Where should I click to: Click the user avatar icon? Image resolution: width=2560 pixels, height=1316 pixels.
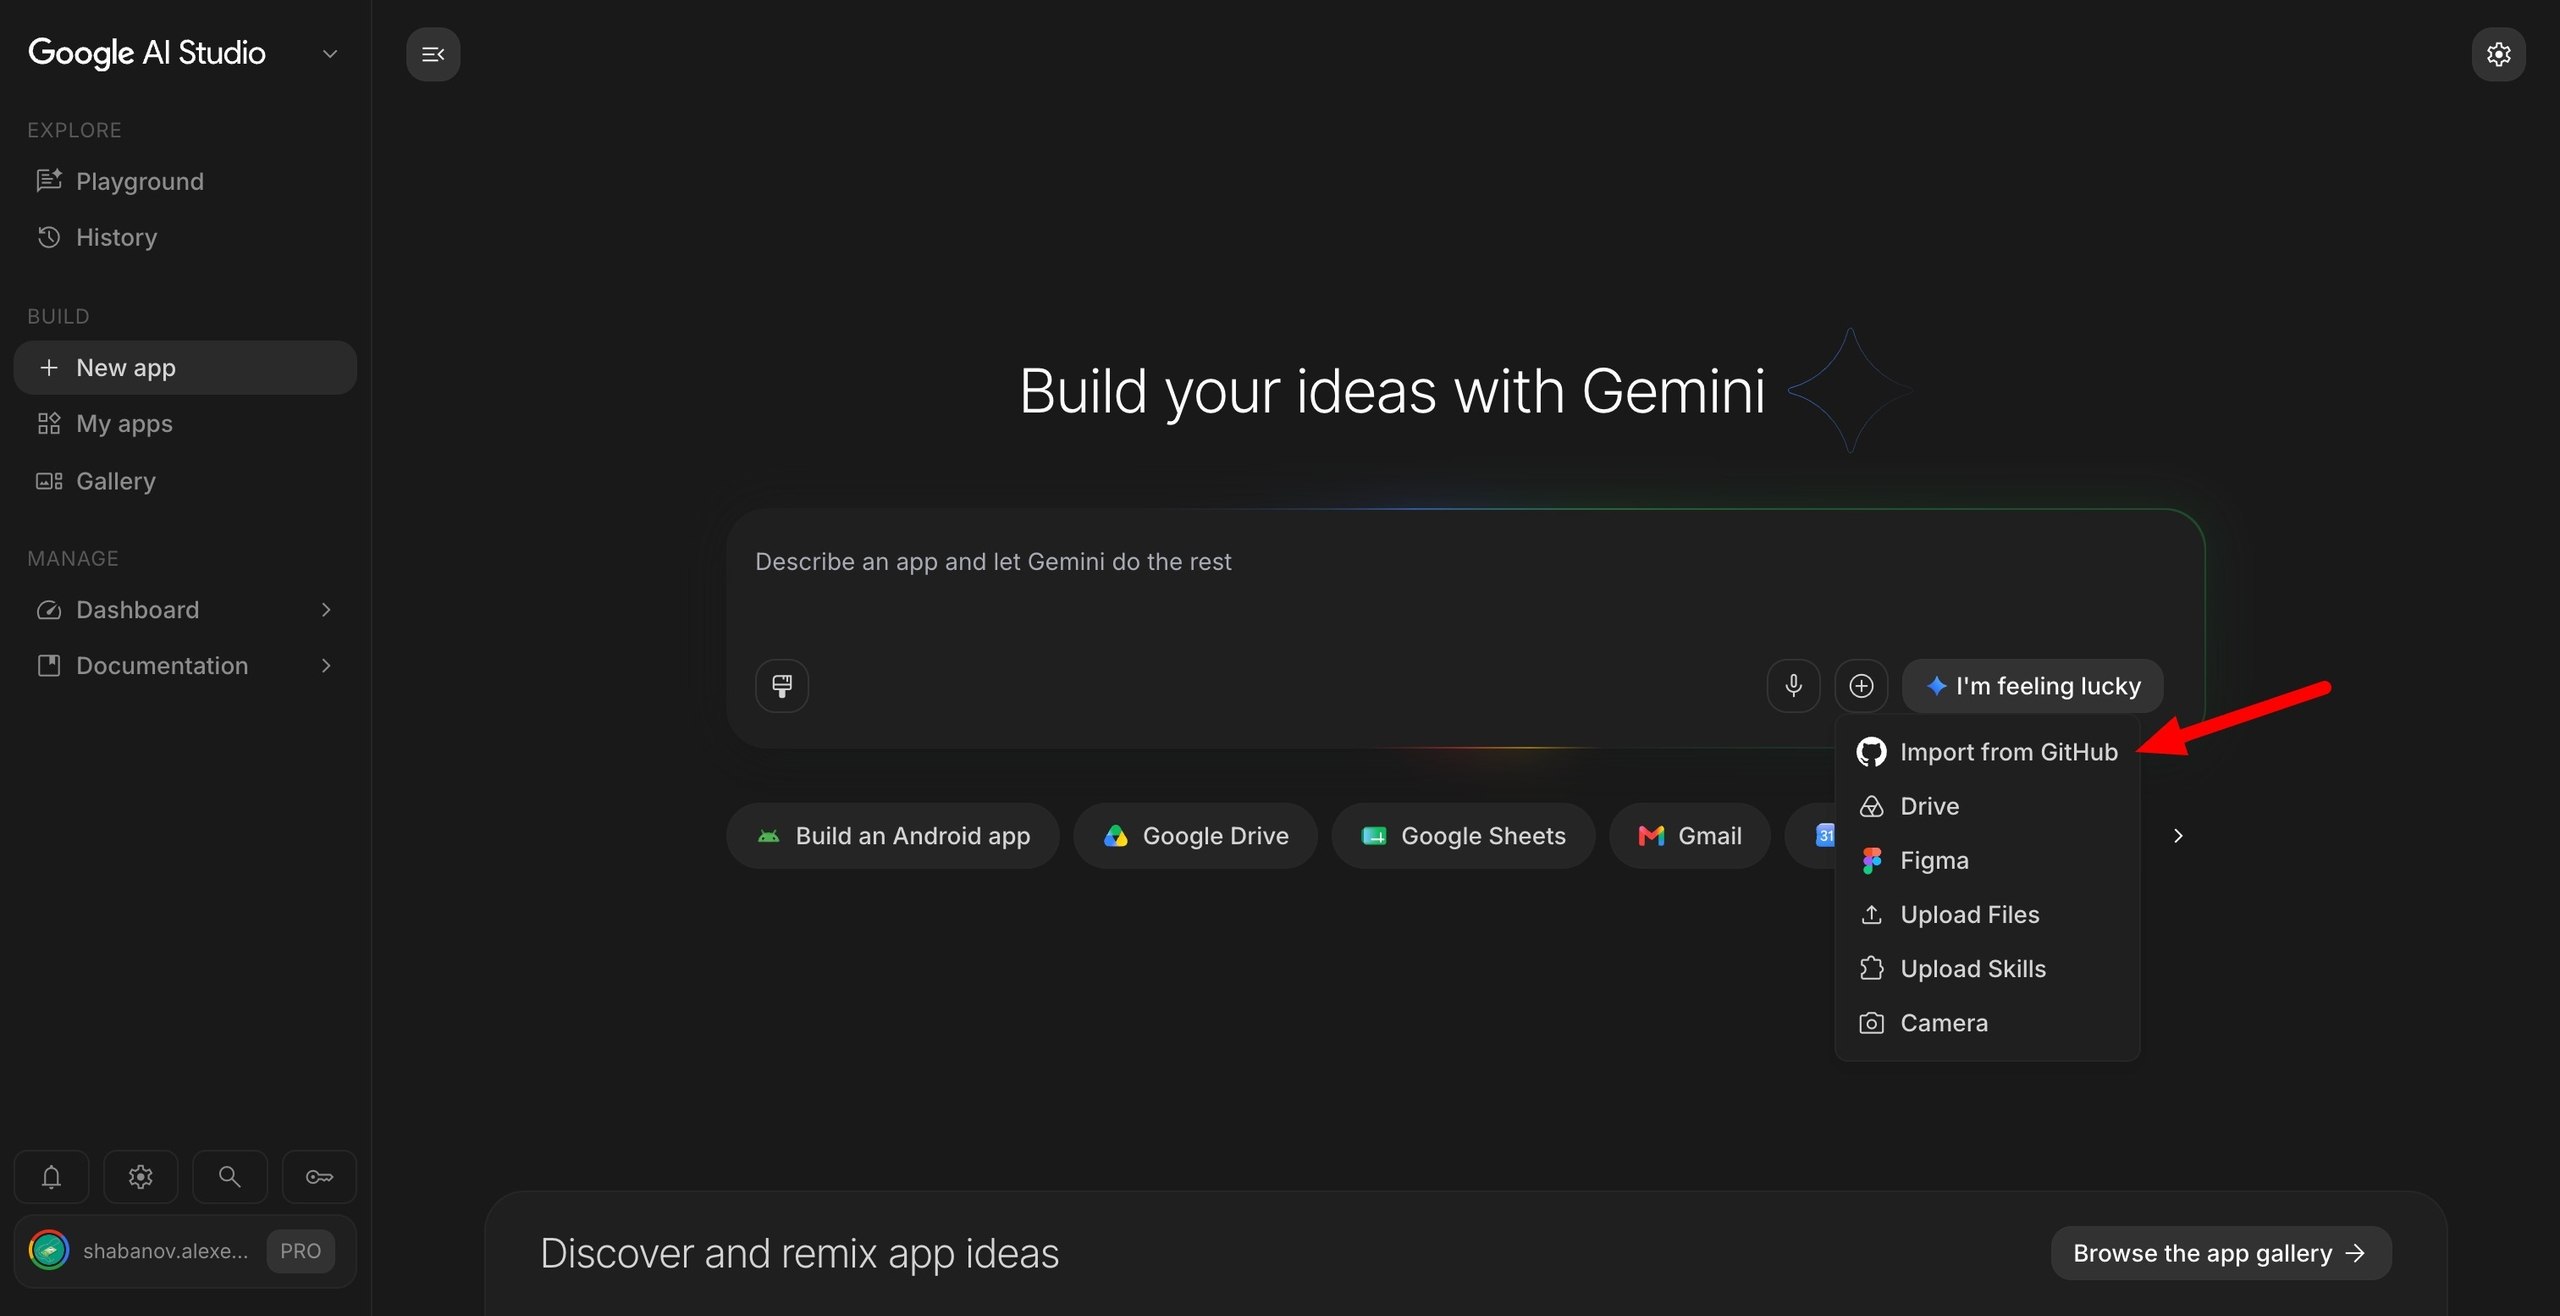pos(49,1250)
